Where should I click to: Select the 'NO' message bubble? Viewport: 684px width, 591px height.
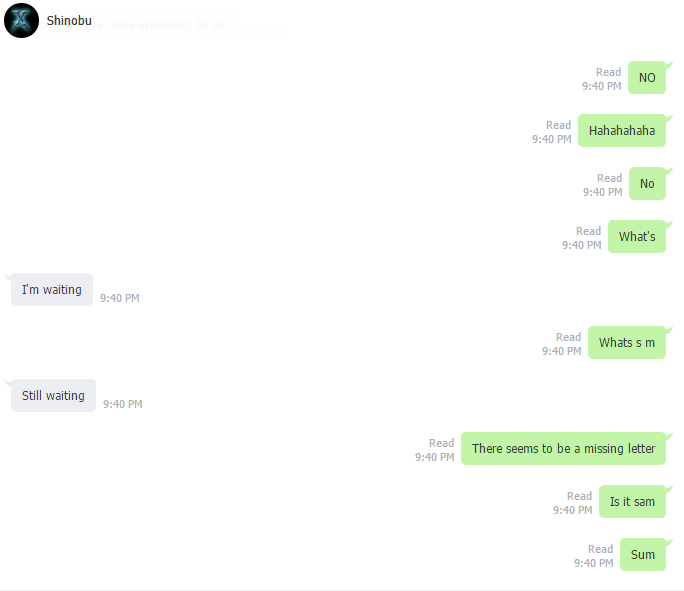coord(647,78)
